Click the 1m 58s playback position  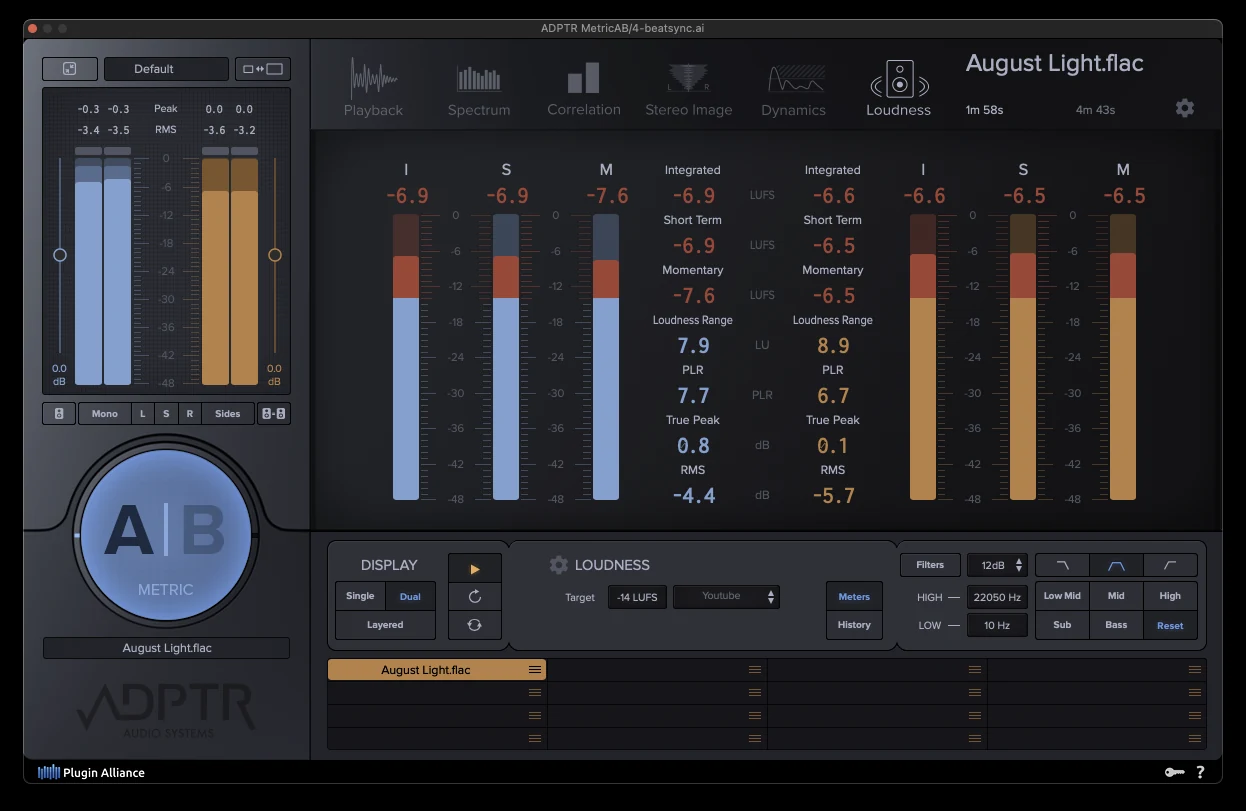(x=985, y=110)
